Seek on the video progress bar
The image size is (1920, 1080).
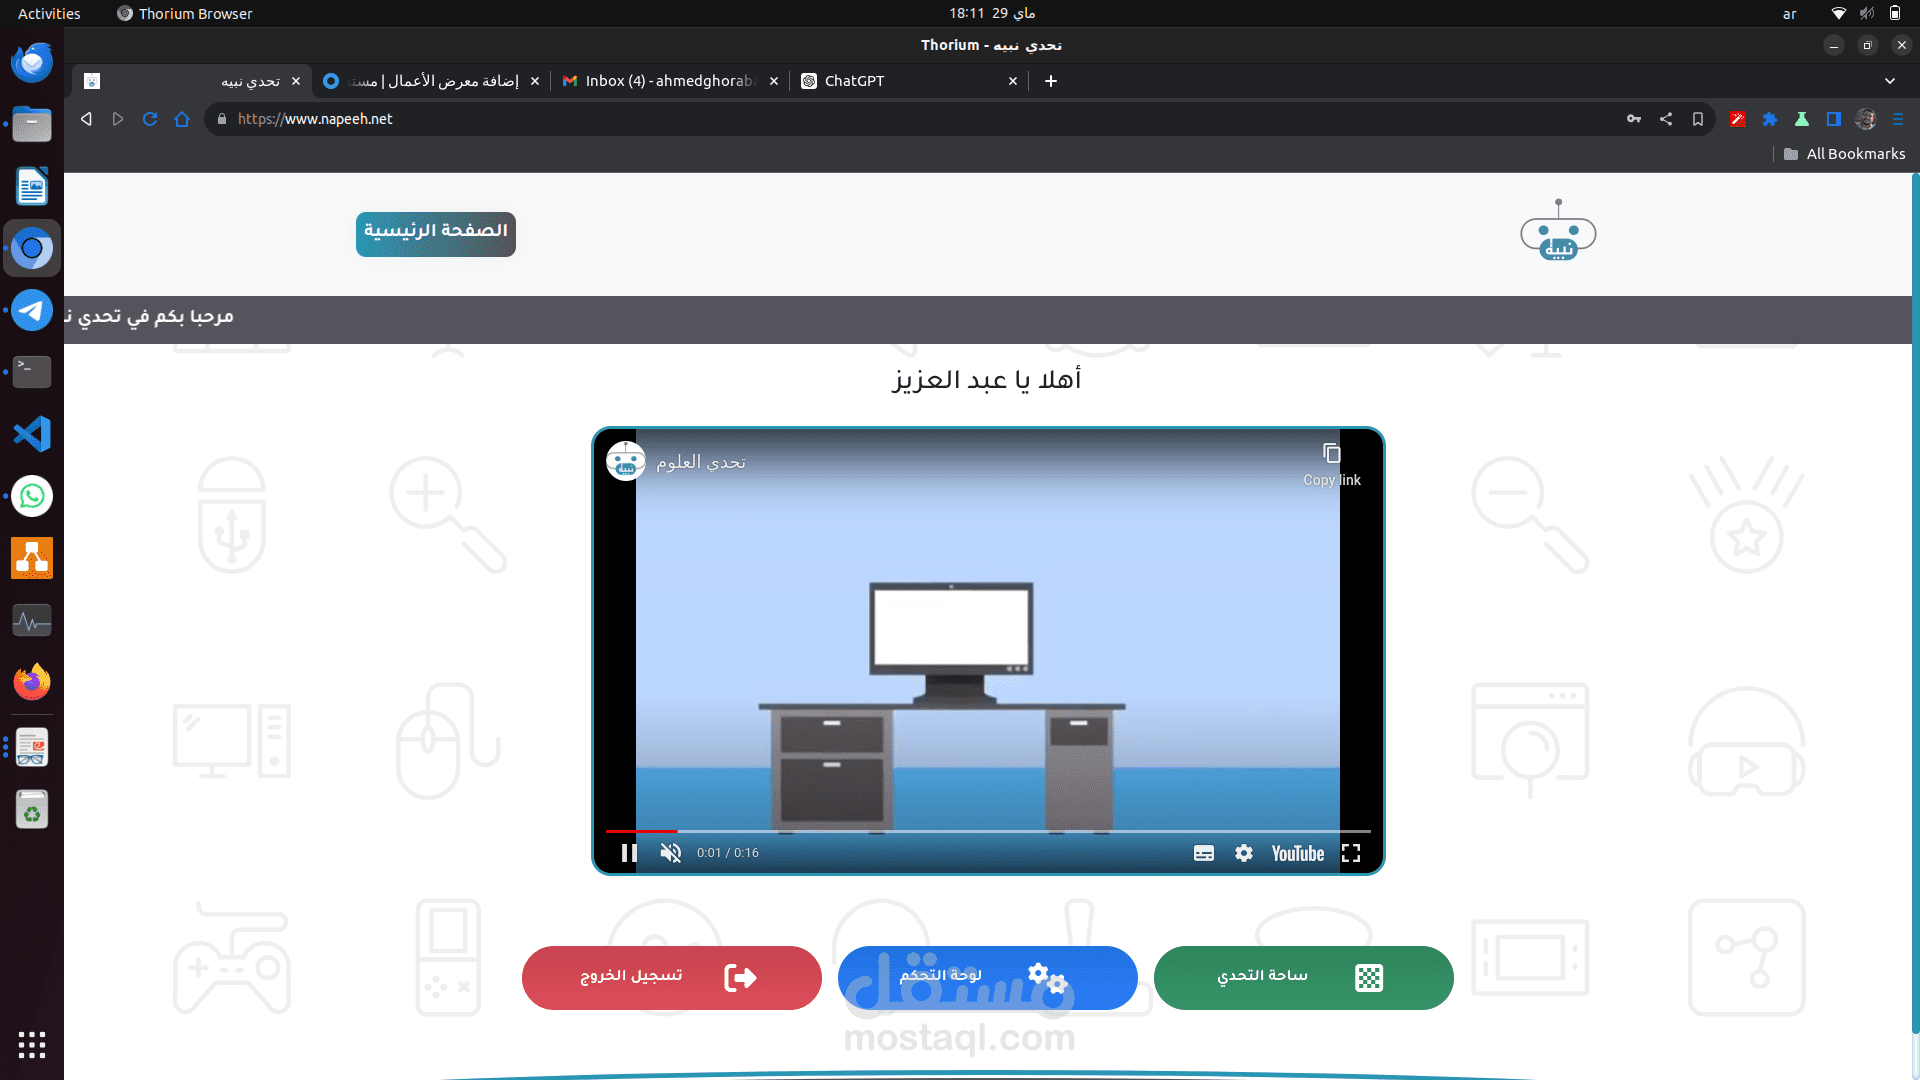click(988, 831)
